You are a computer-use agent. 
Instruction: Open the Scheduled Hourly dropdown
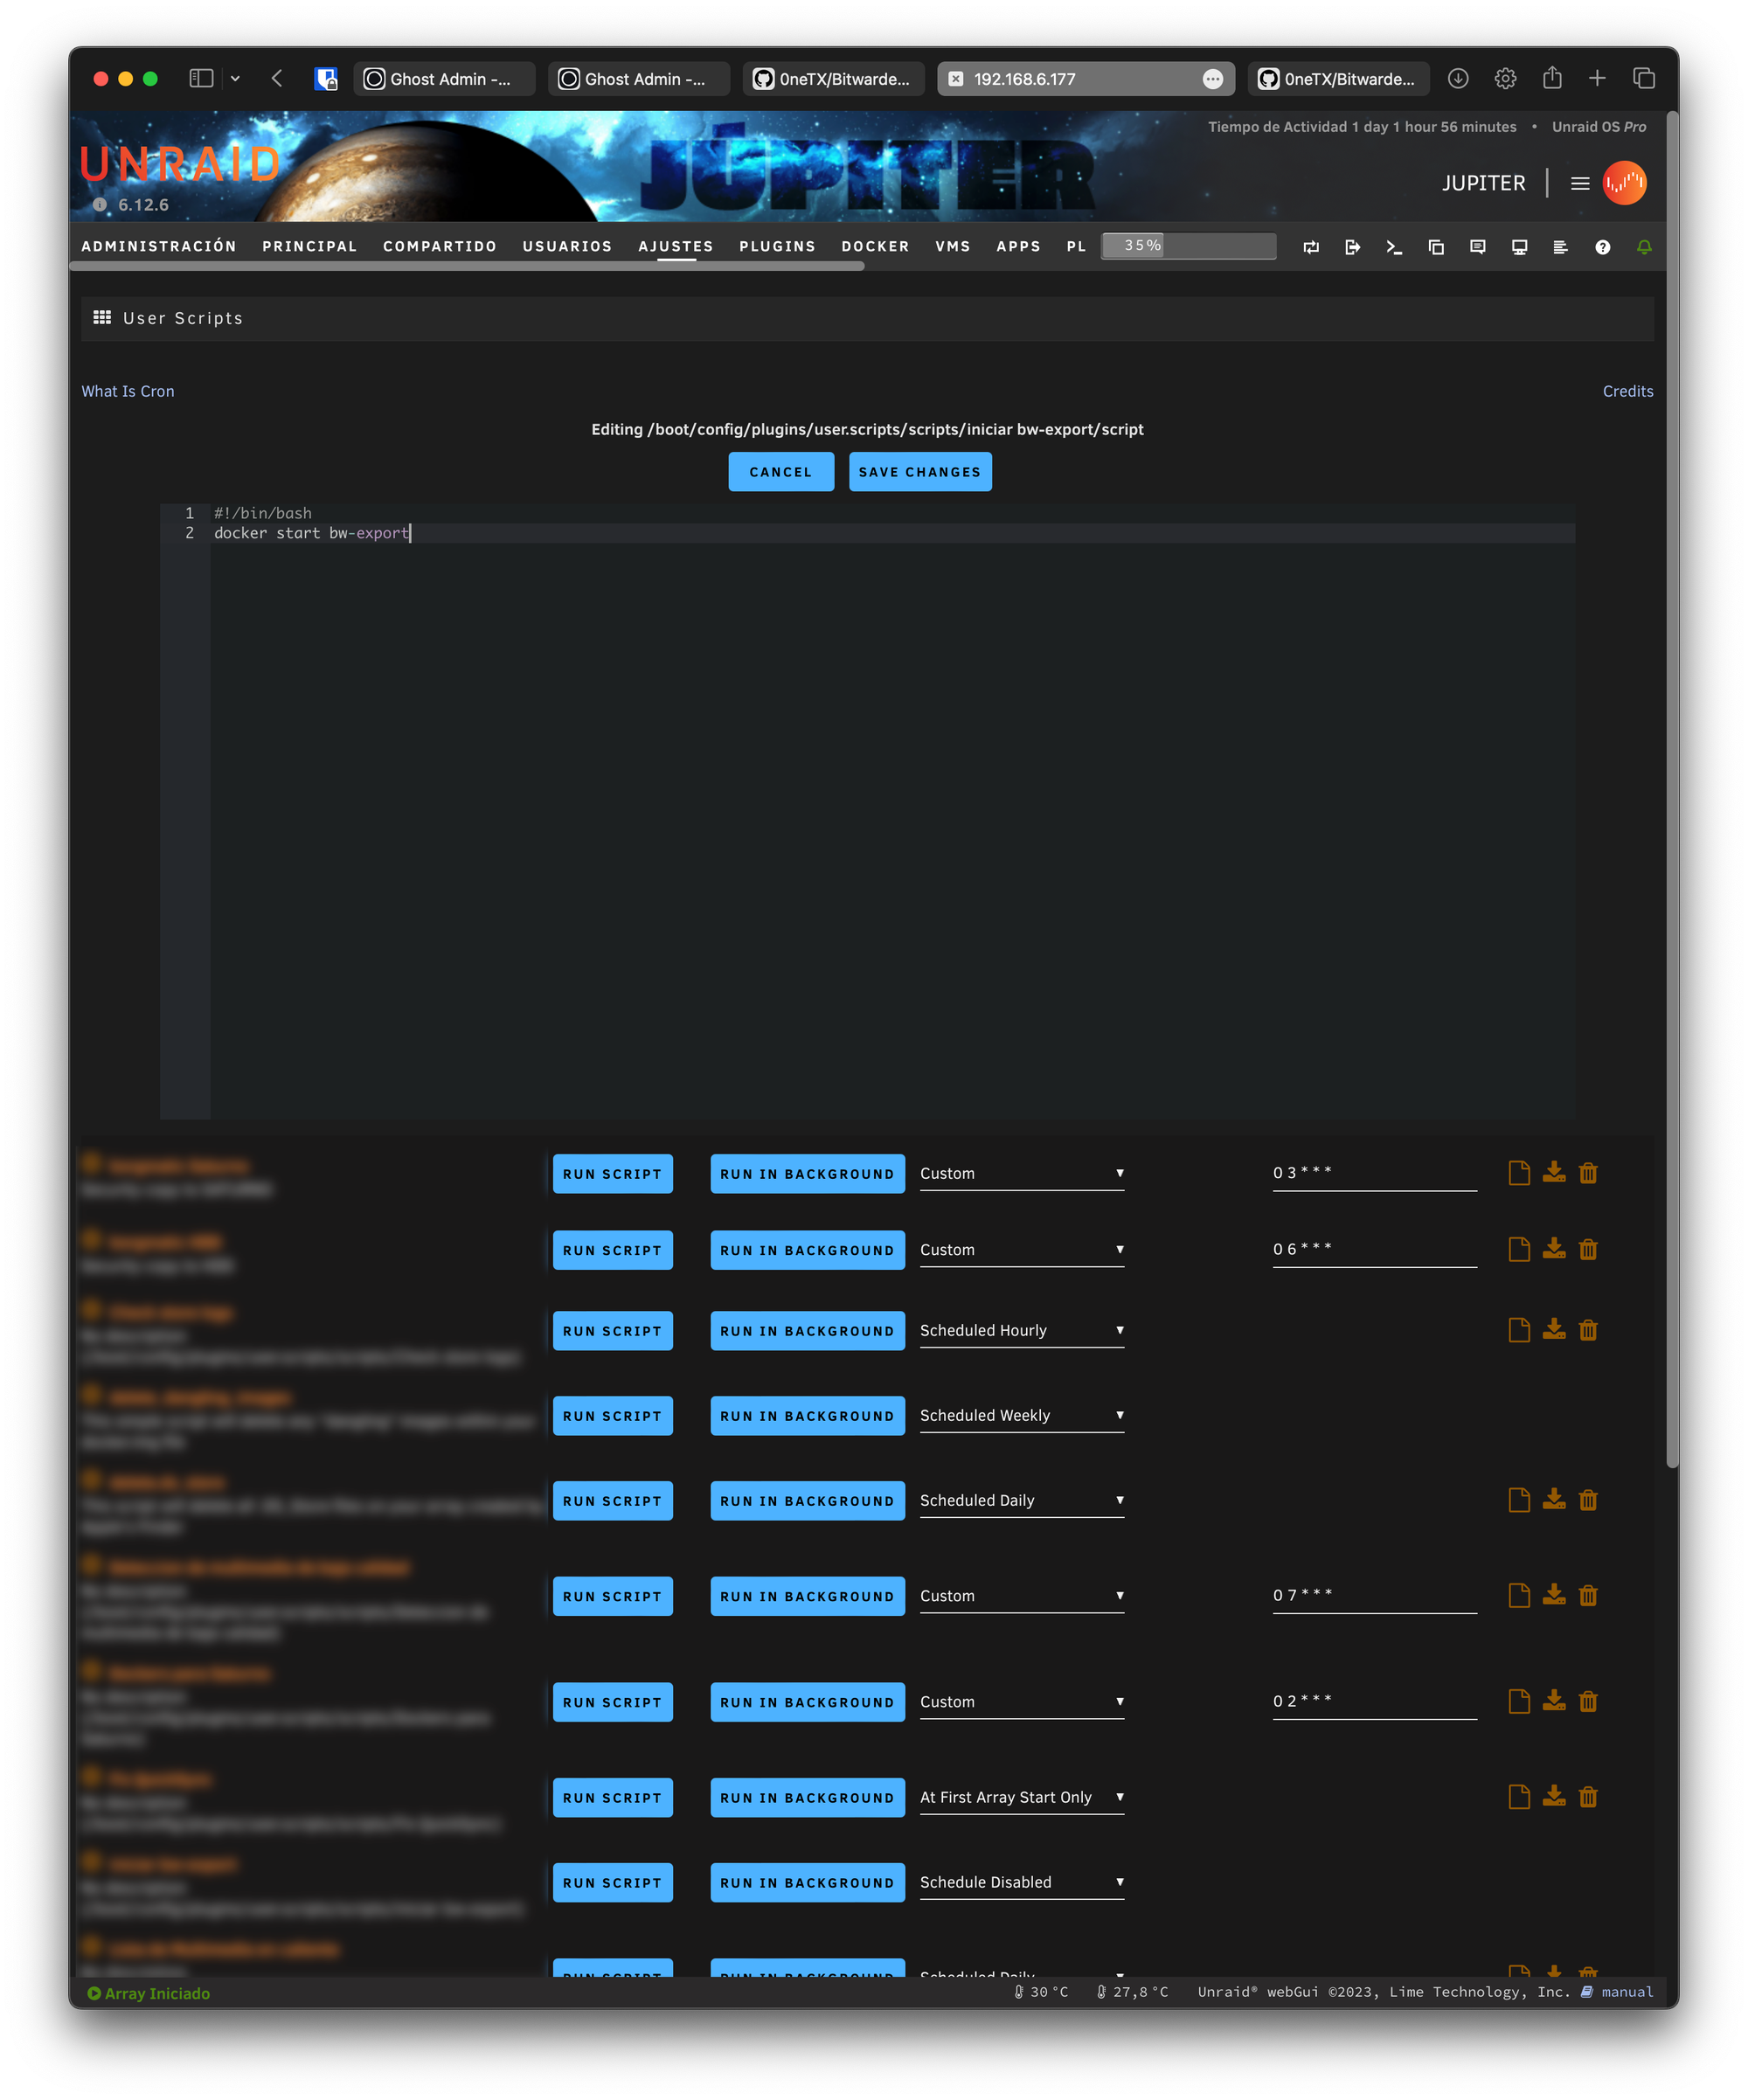click(x=1022, y=1331)
